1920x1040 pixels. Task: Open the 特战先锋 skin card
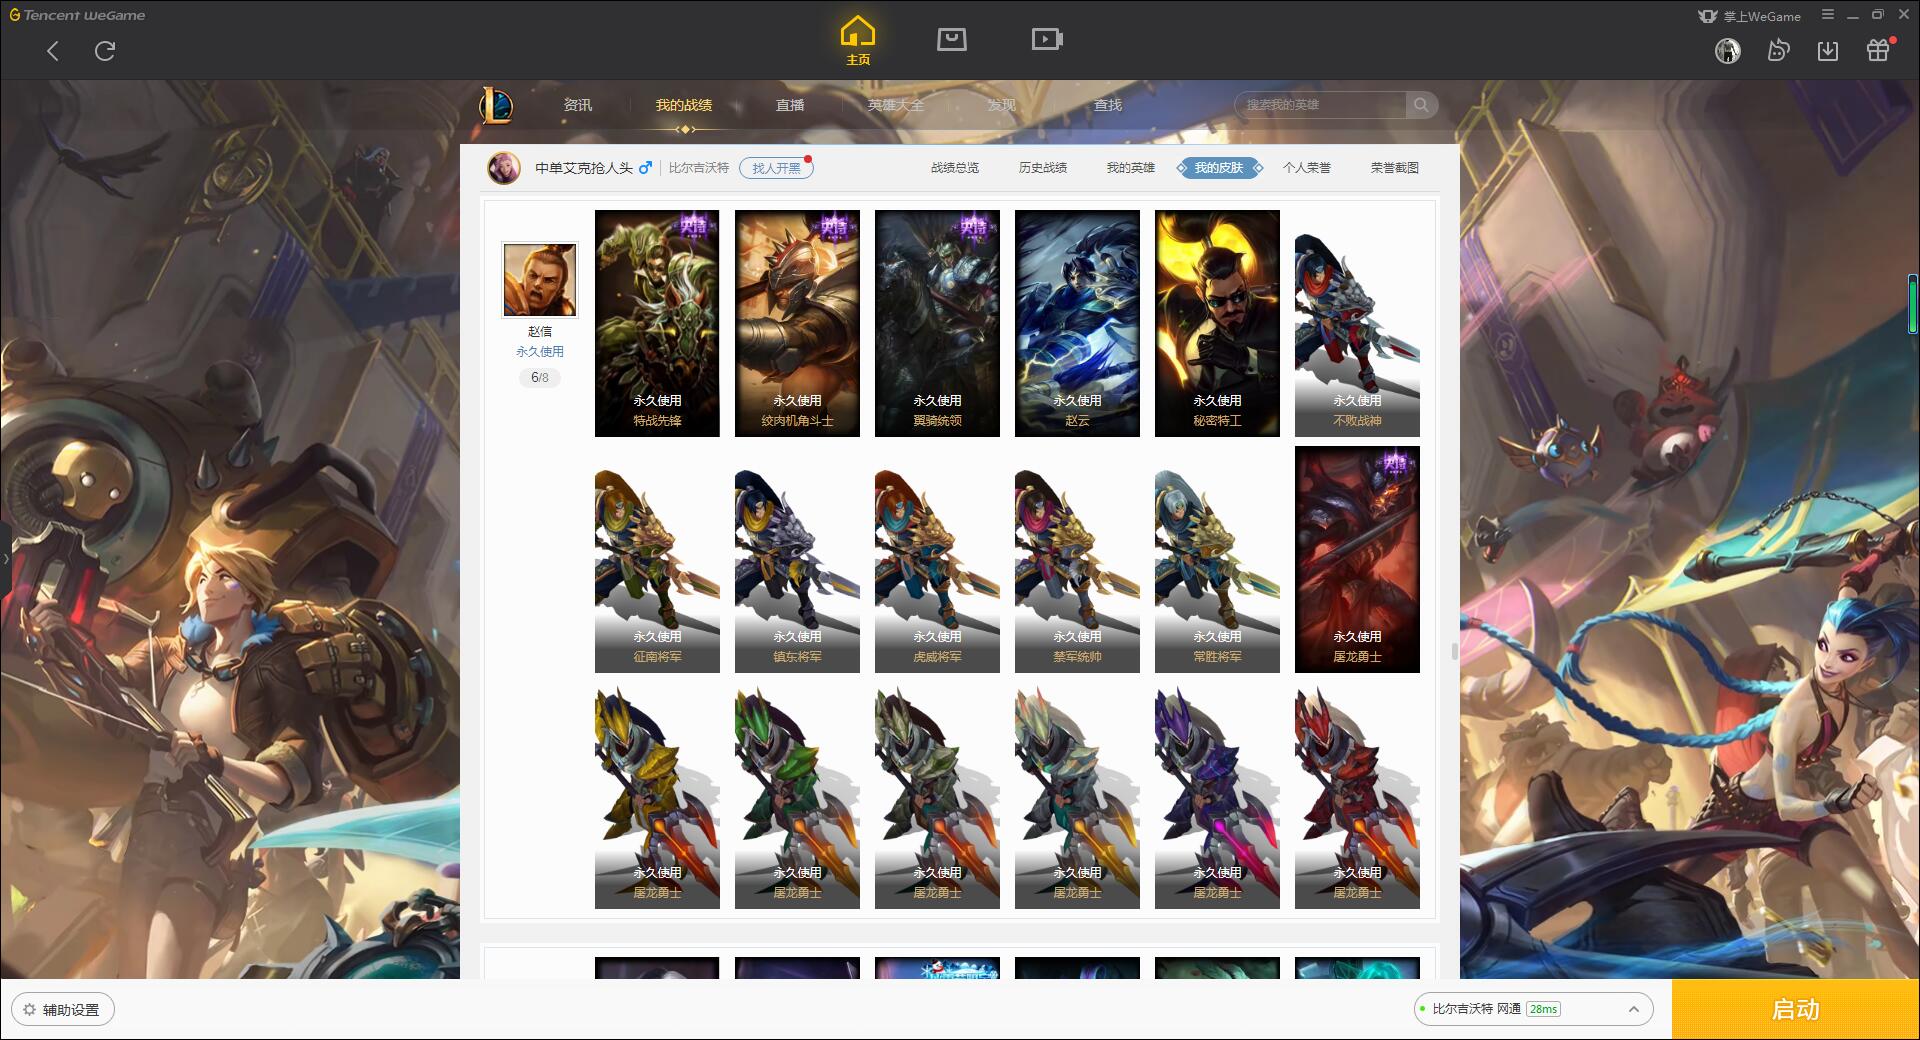[657, 323]
